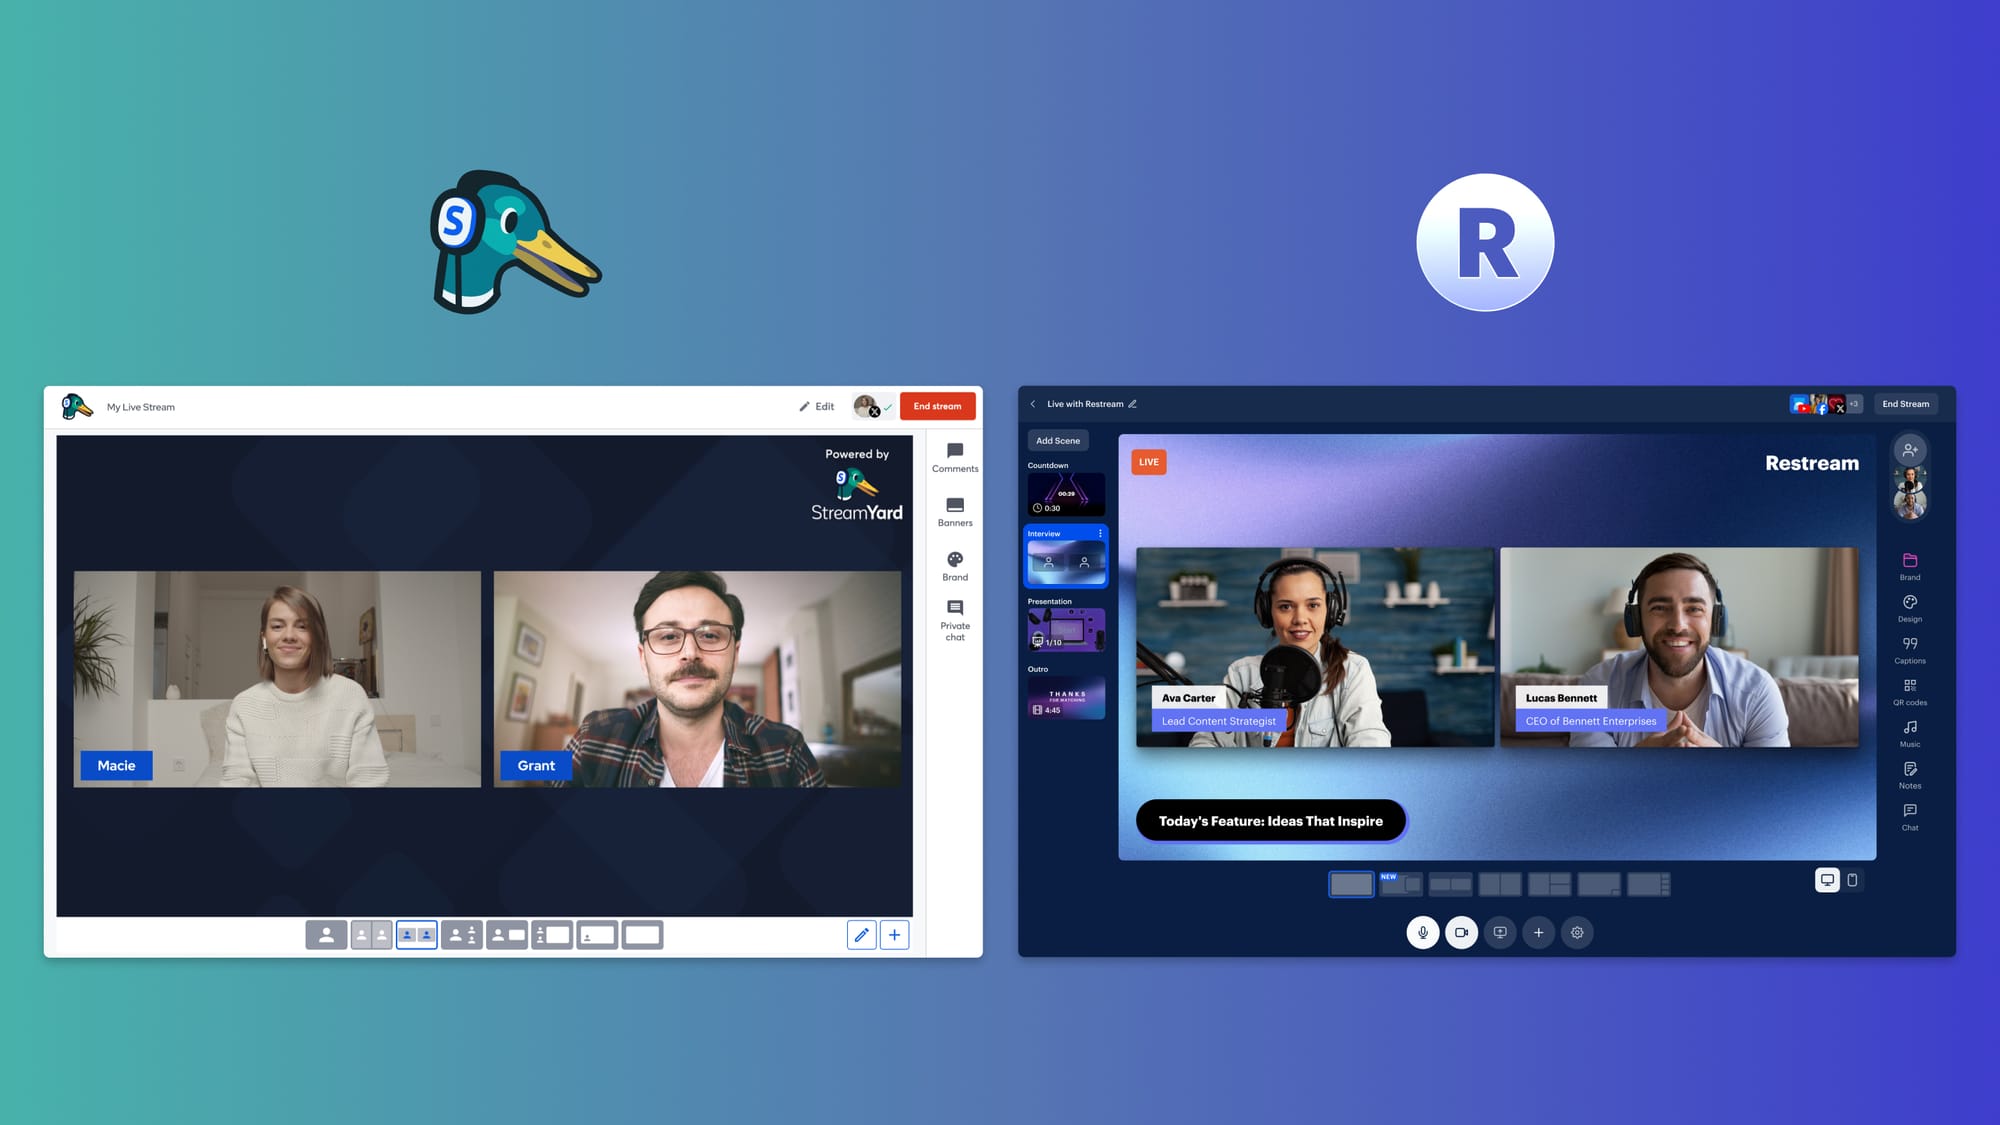Select the Countdown scene thumbnail
Image resolution: width=2000 pixels, height=1125 pixels.
1066,494
